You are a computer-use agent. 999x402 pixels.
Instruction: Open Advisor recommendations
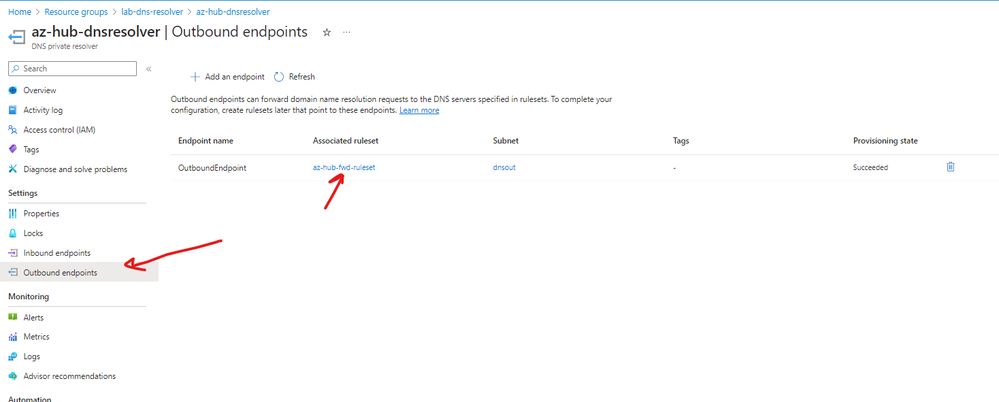pos(69,376)
